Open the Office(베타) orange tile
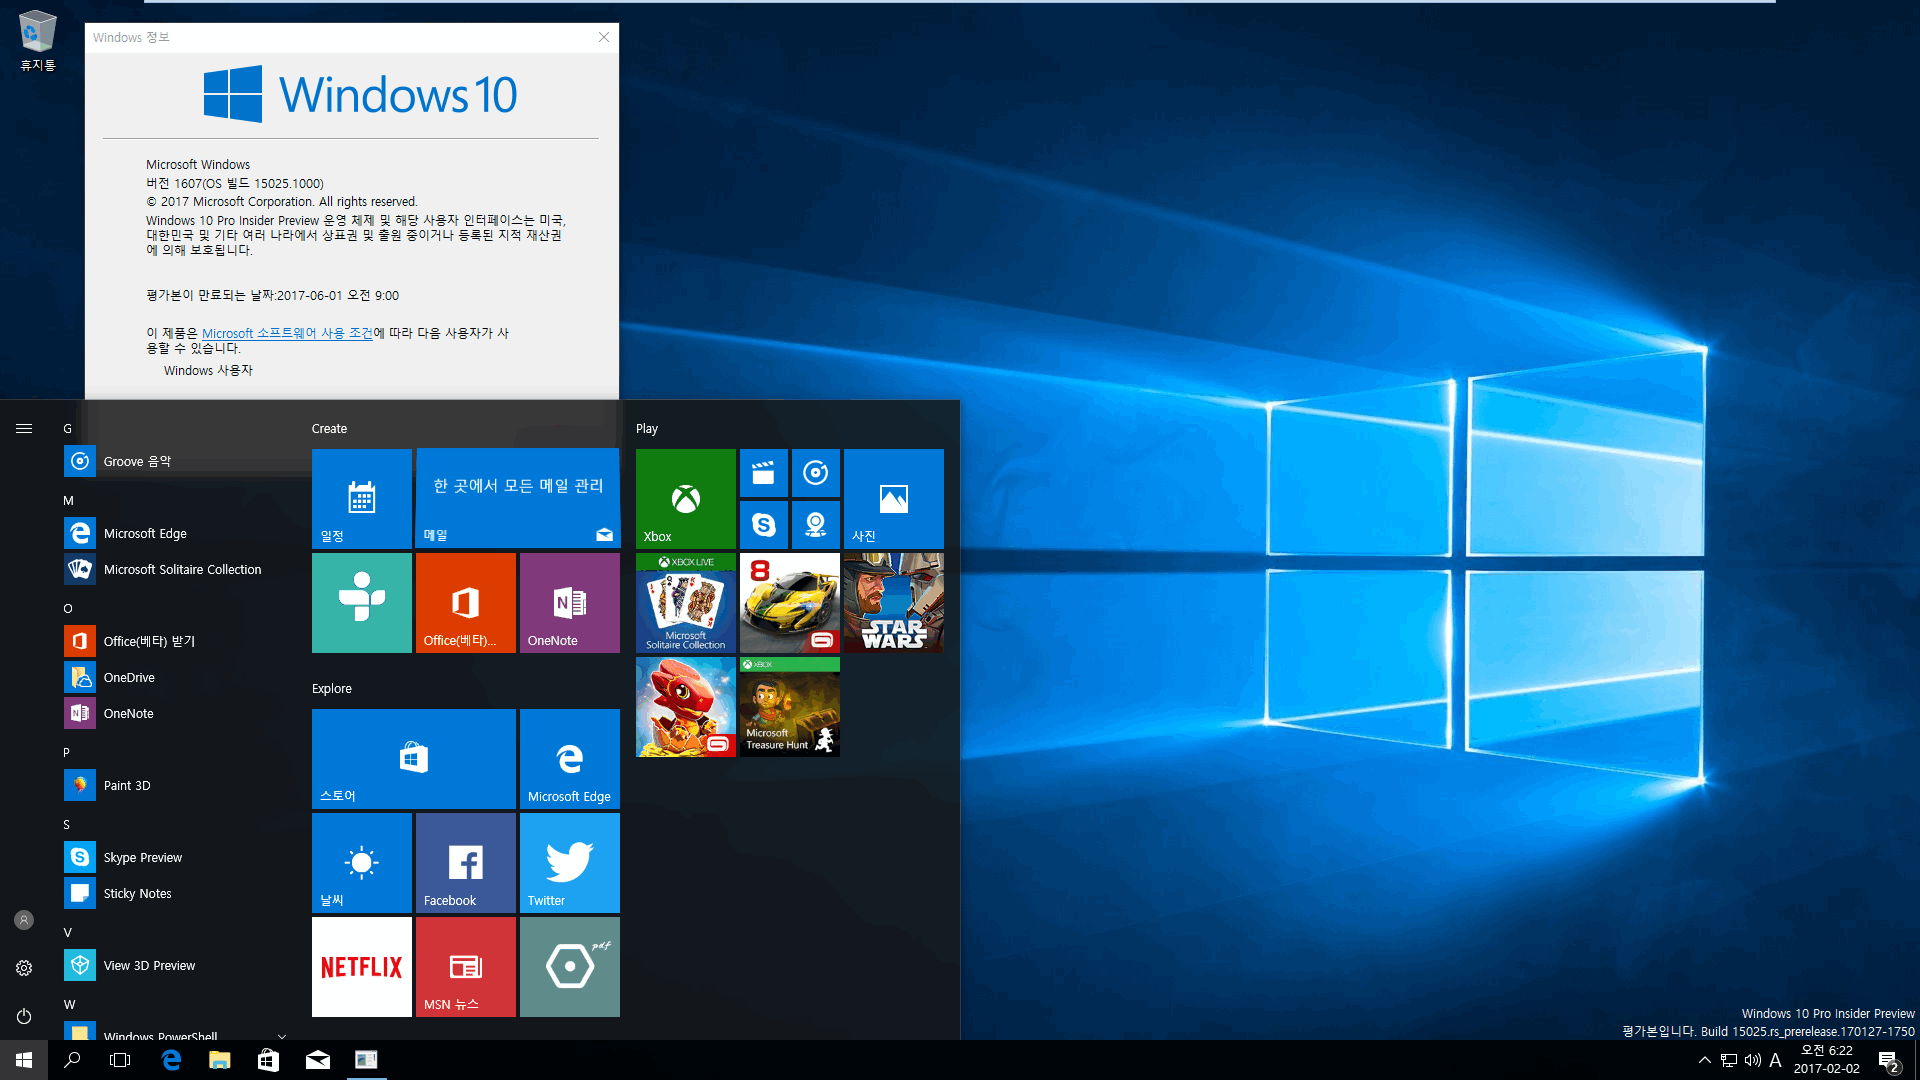This screenshot has height=1080, width=1920. (x=466, y=603)
